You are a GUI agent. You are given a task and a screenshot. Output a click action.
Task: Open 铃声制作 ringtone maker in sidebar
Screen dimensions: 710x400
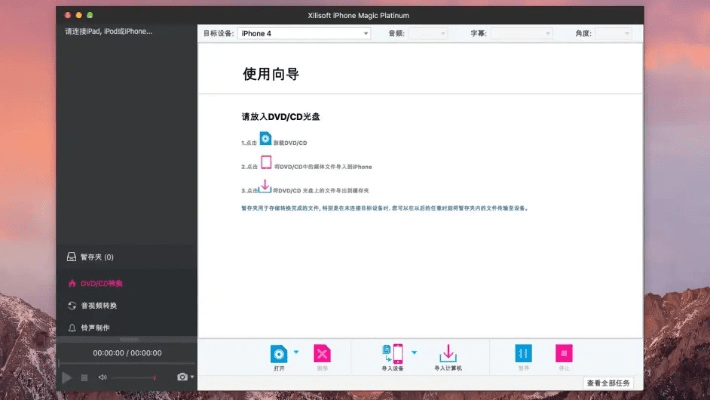click(x=95, y=328)
